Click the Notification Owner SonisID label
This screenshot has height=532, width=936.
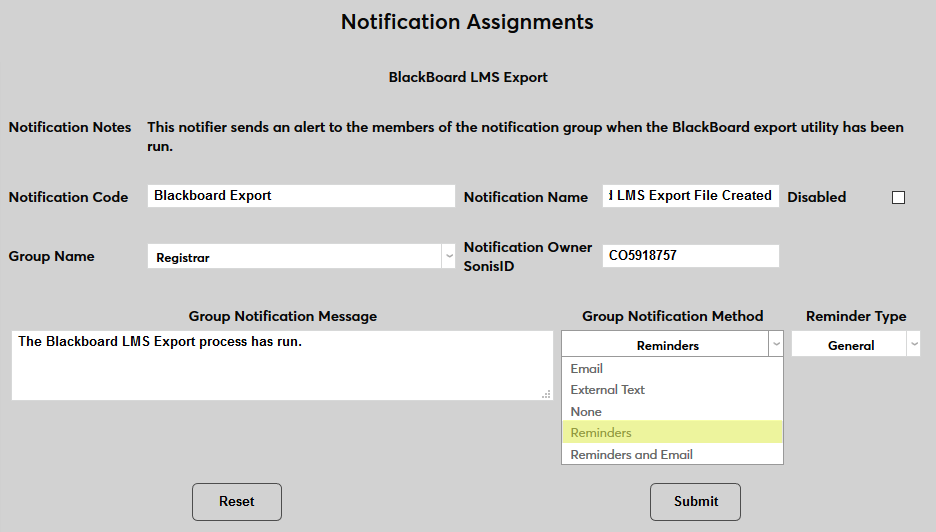[x=528, y=256]
